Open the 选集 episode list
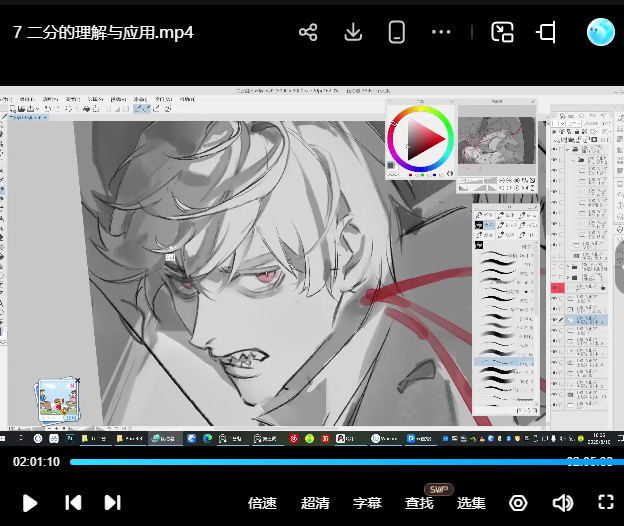 click(x=471, y=503)
